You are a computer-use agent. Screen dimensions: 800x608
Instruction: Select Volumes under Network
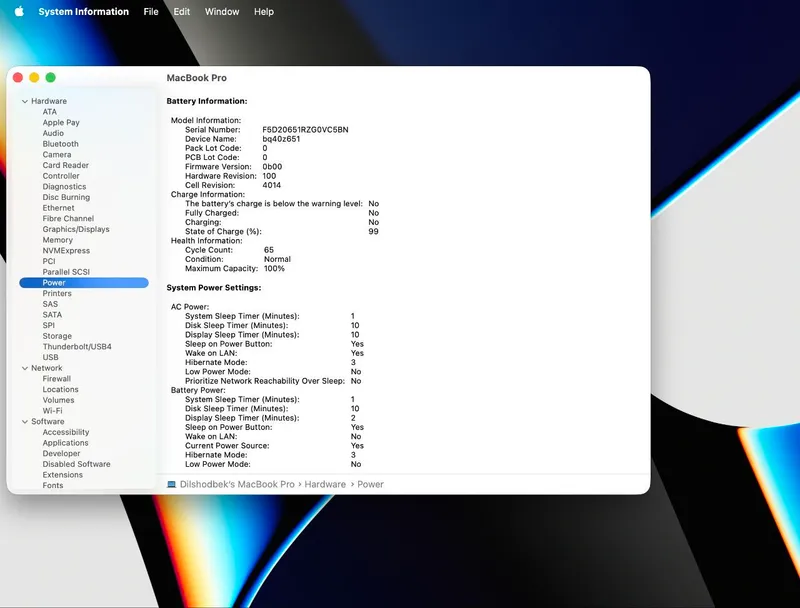(x=58, y=400)
